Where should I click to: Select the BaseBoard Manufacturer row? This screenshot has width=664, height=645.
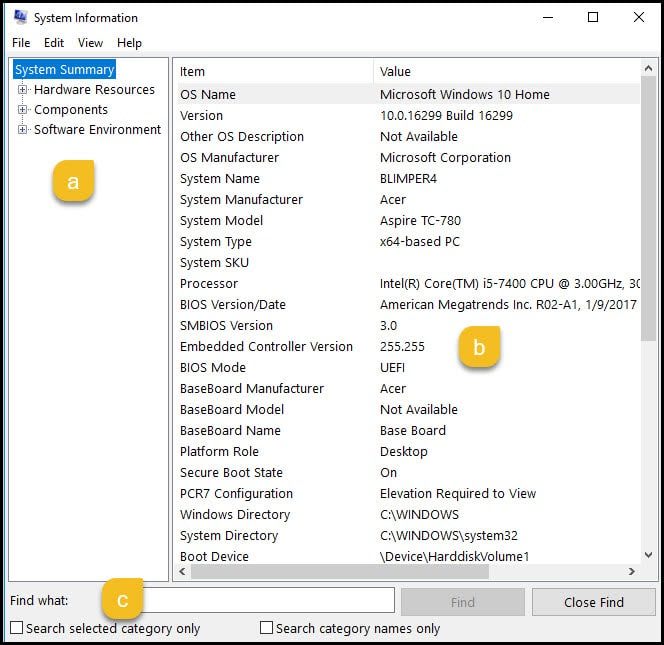coord(407,389)
